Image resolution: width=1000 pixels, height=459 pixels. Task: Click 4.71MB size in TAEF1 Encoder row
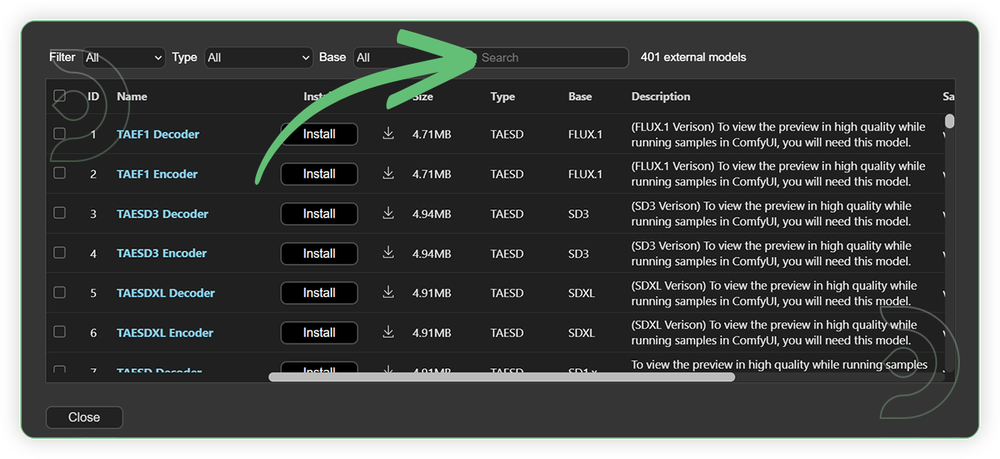pyautogui.click(x=432, y=174)
